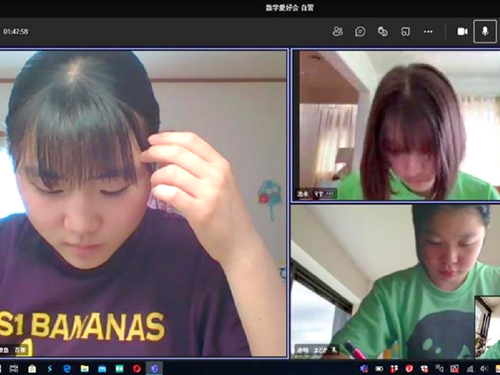The width and height of the screenshot is (500, 375).
Task: Open the share content tray
Action: tap(405, 32)
